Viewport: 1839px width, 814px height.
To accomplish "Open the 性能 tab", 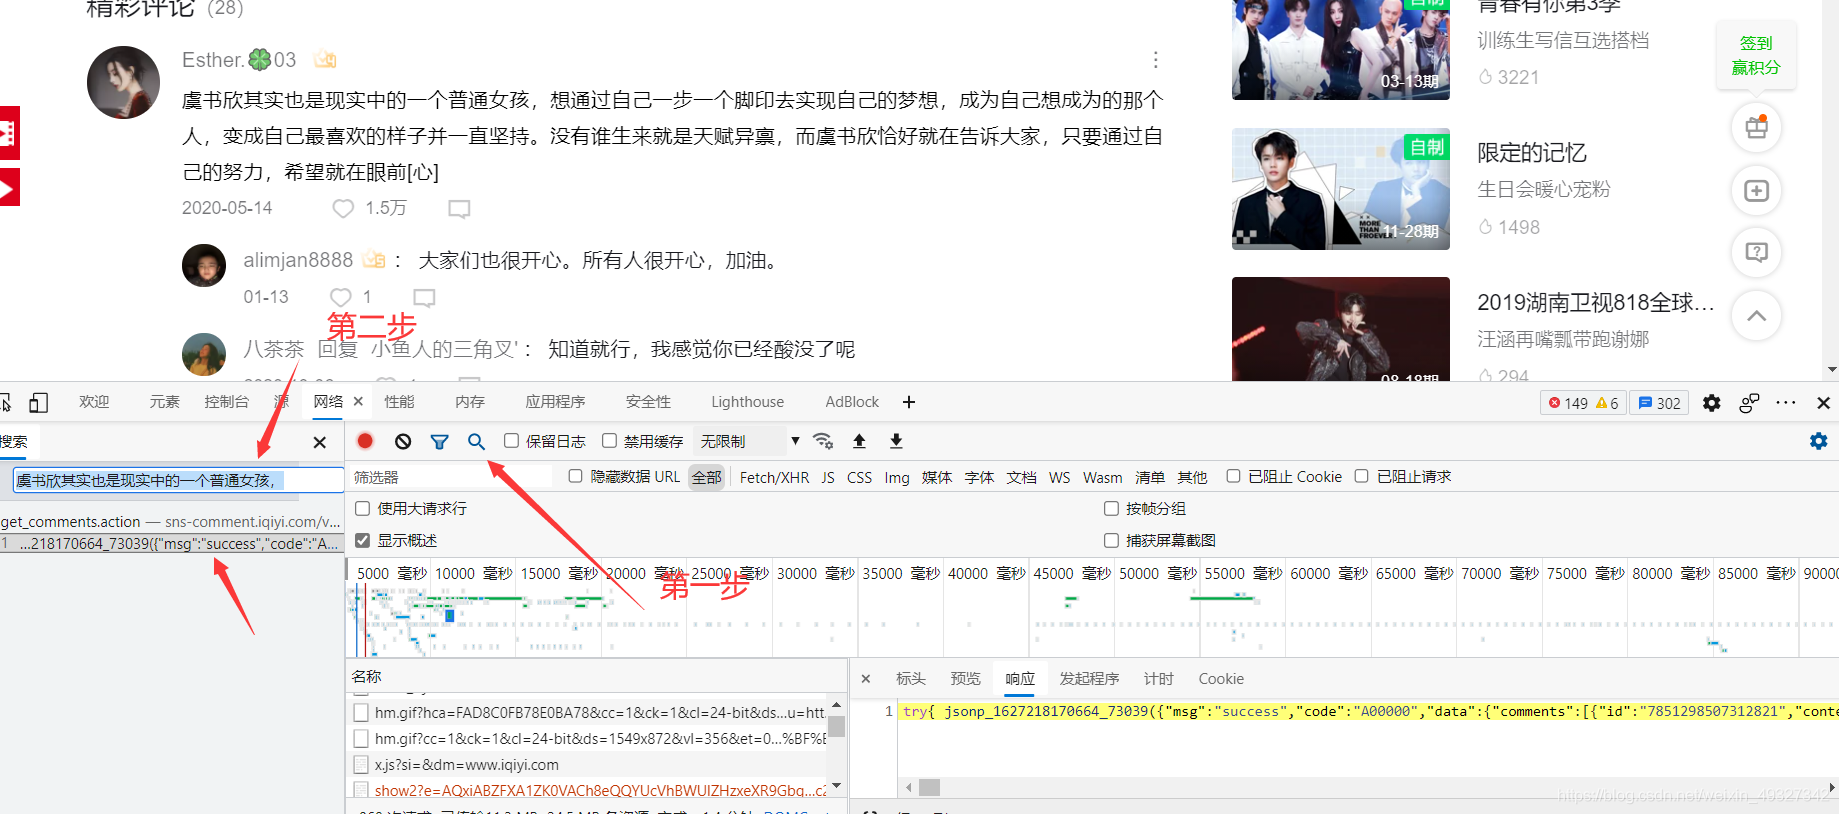I will click(x=399, y=402).
